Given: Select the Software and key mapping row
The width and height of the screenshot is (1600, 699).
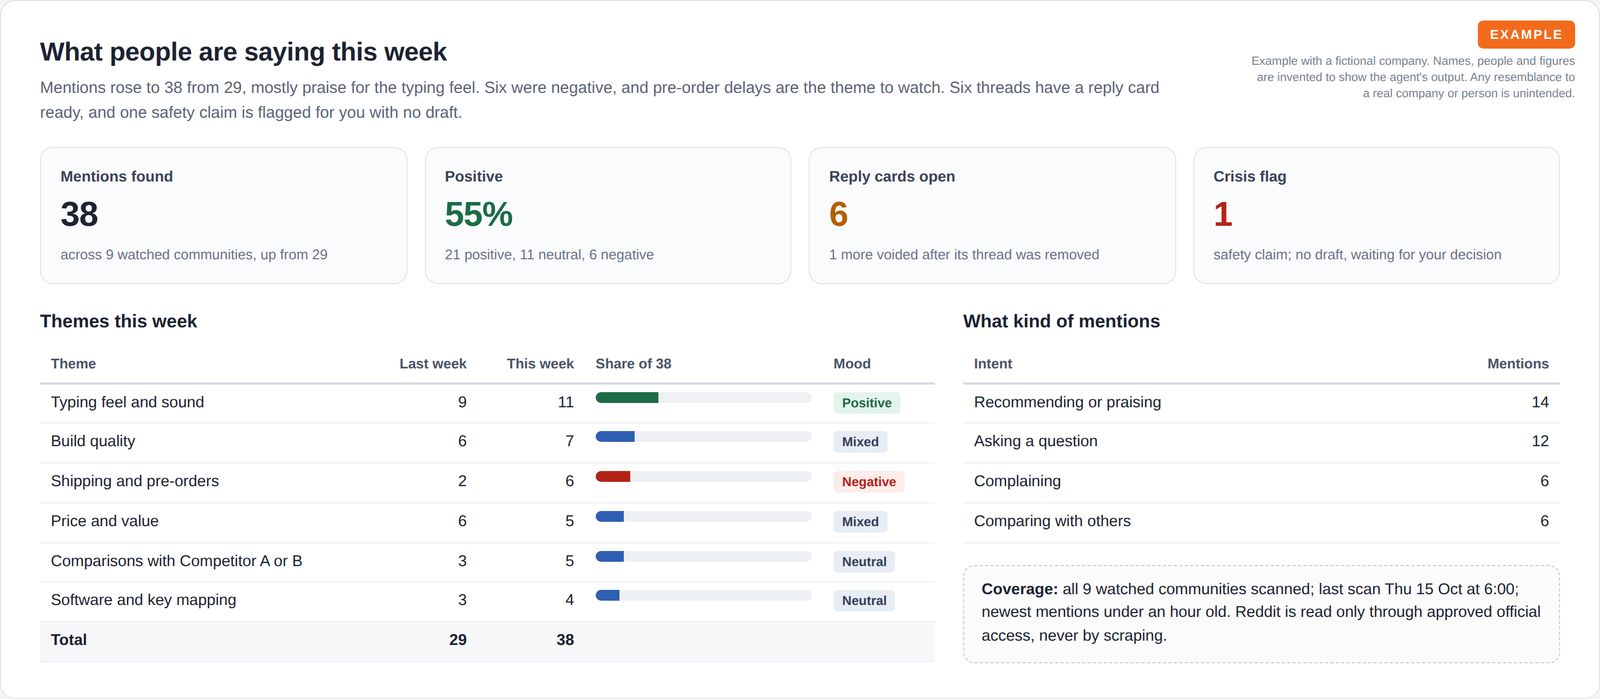Looking at the screenshot, I should [x=487, y=601].
